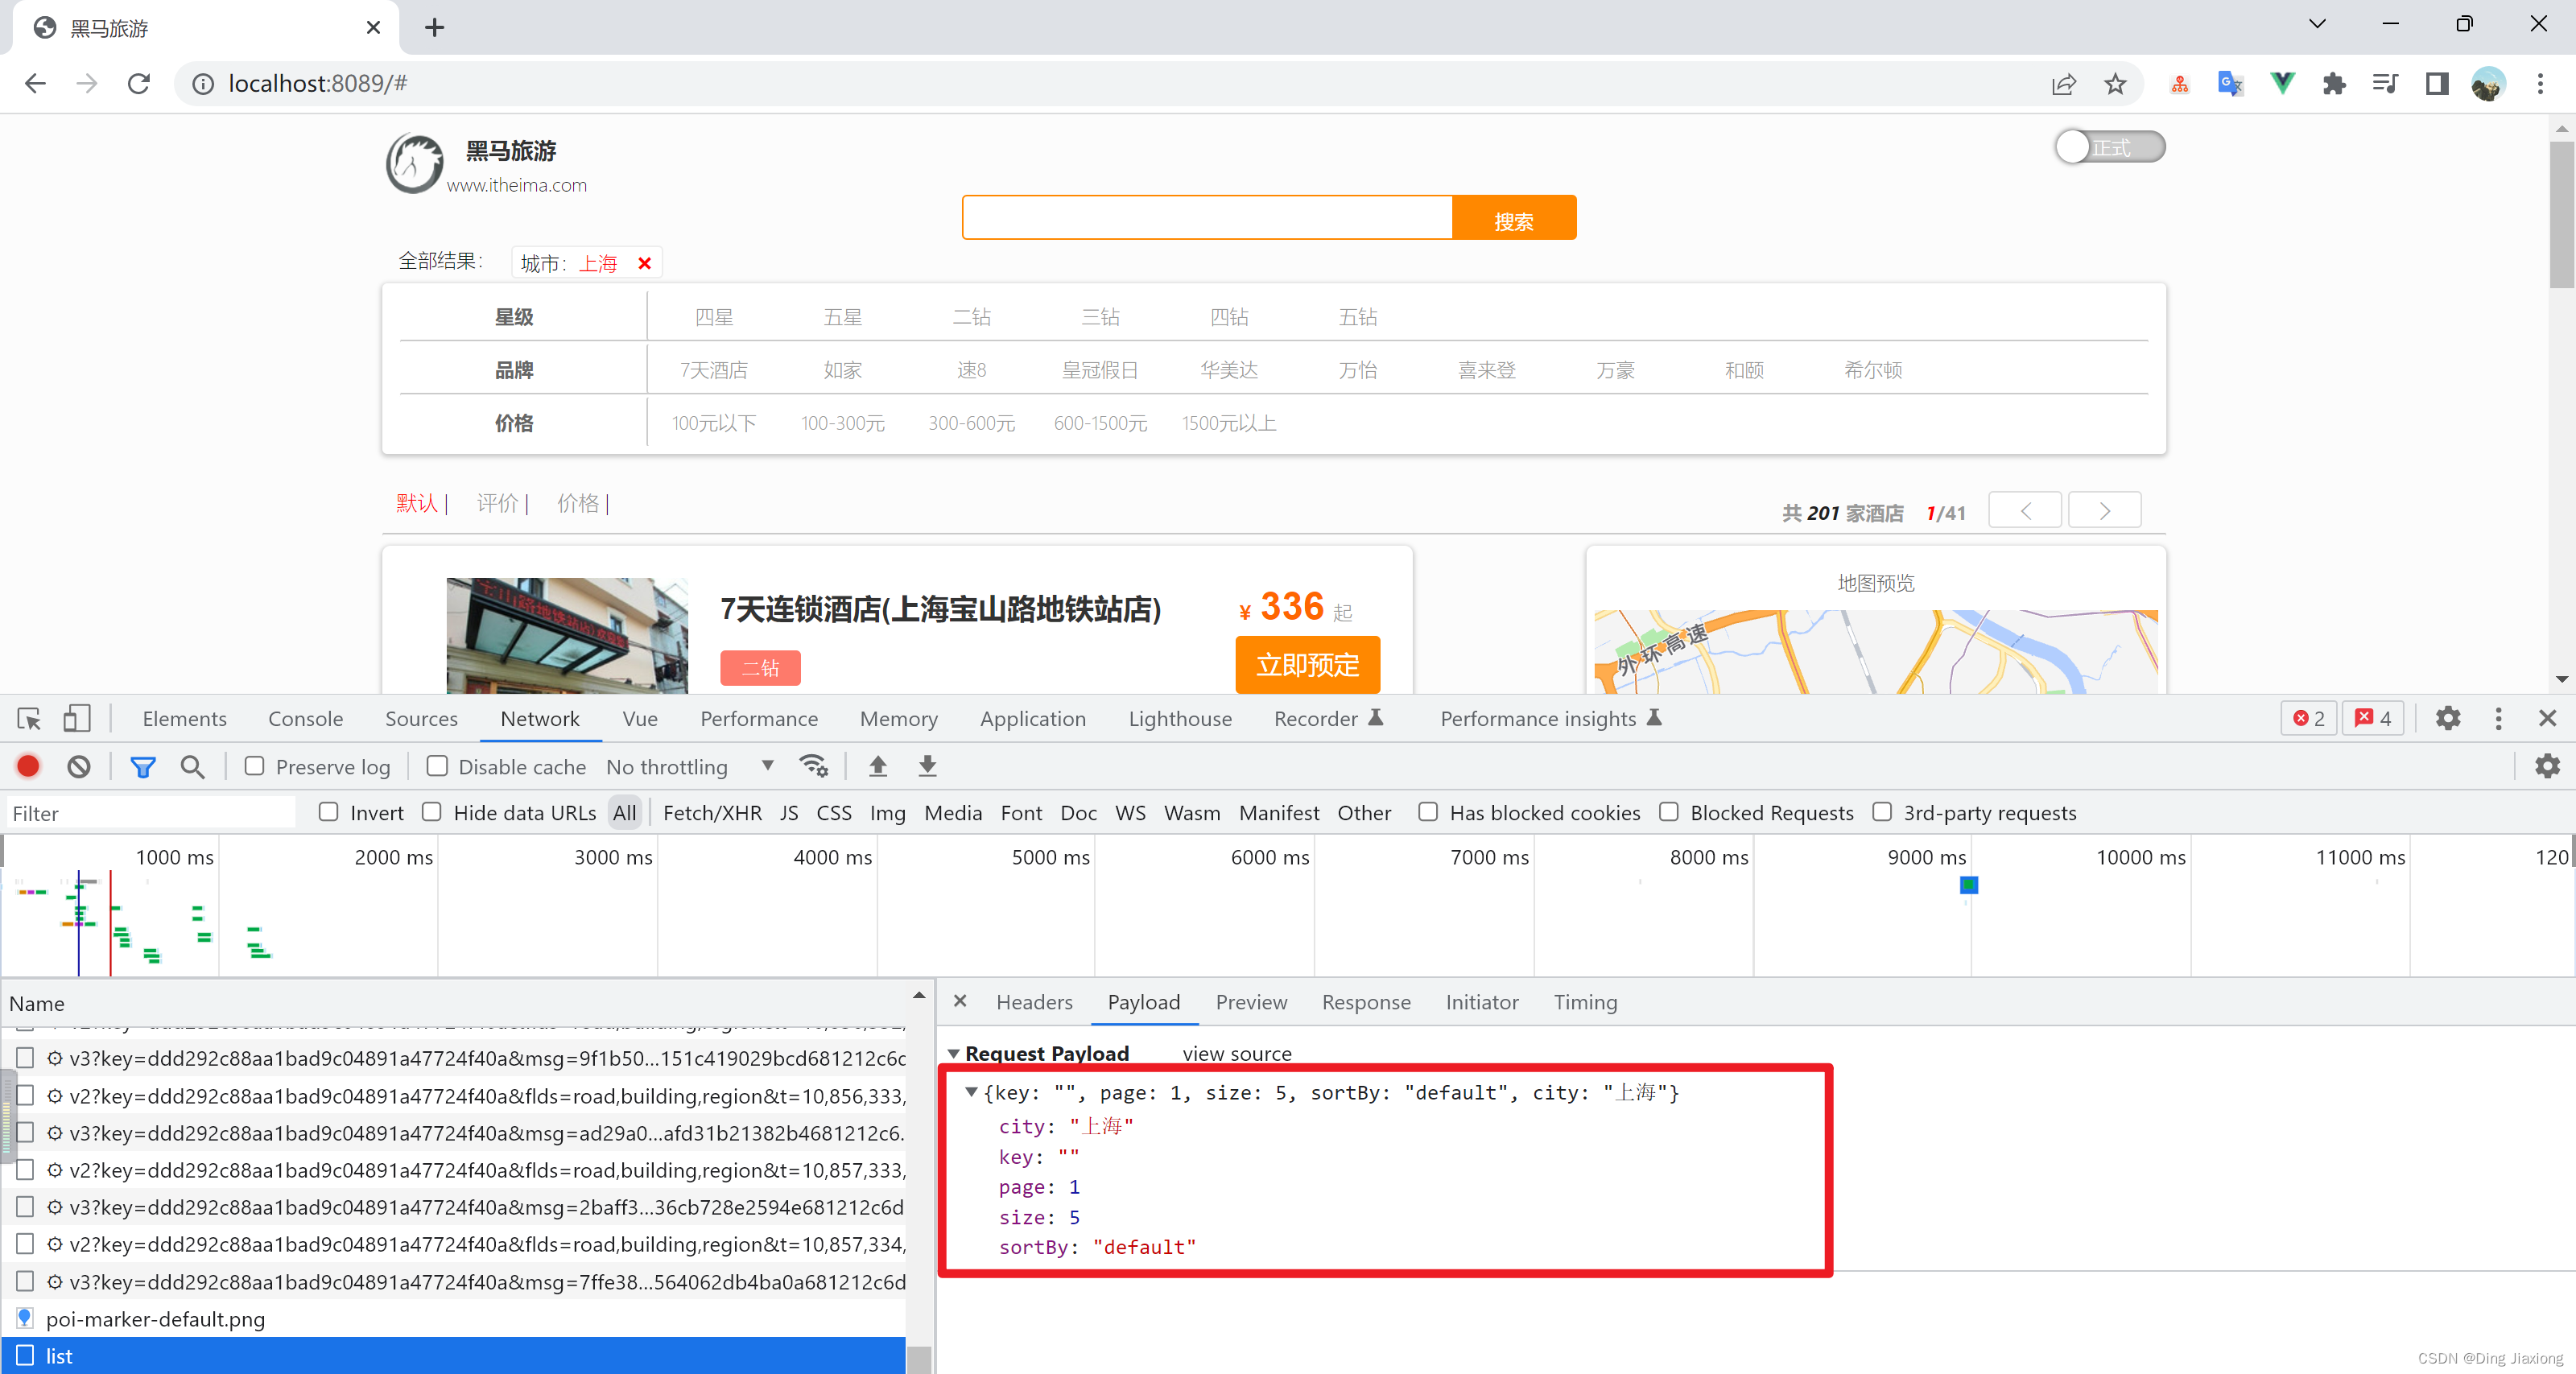Open the Sources tab
Screen dimensions: 2576x1374
[421, 718]
